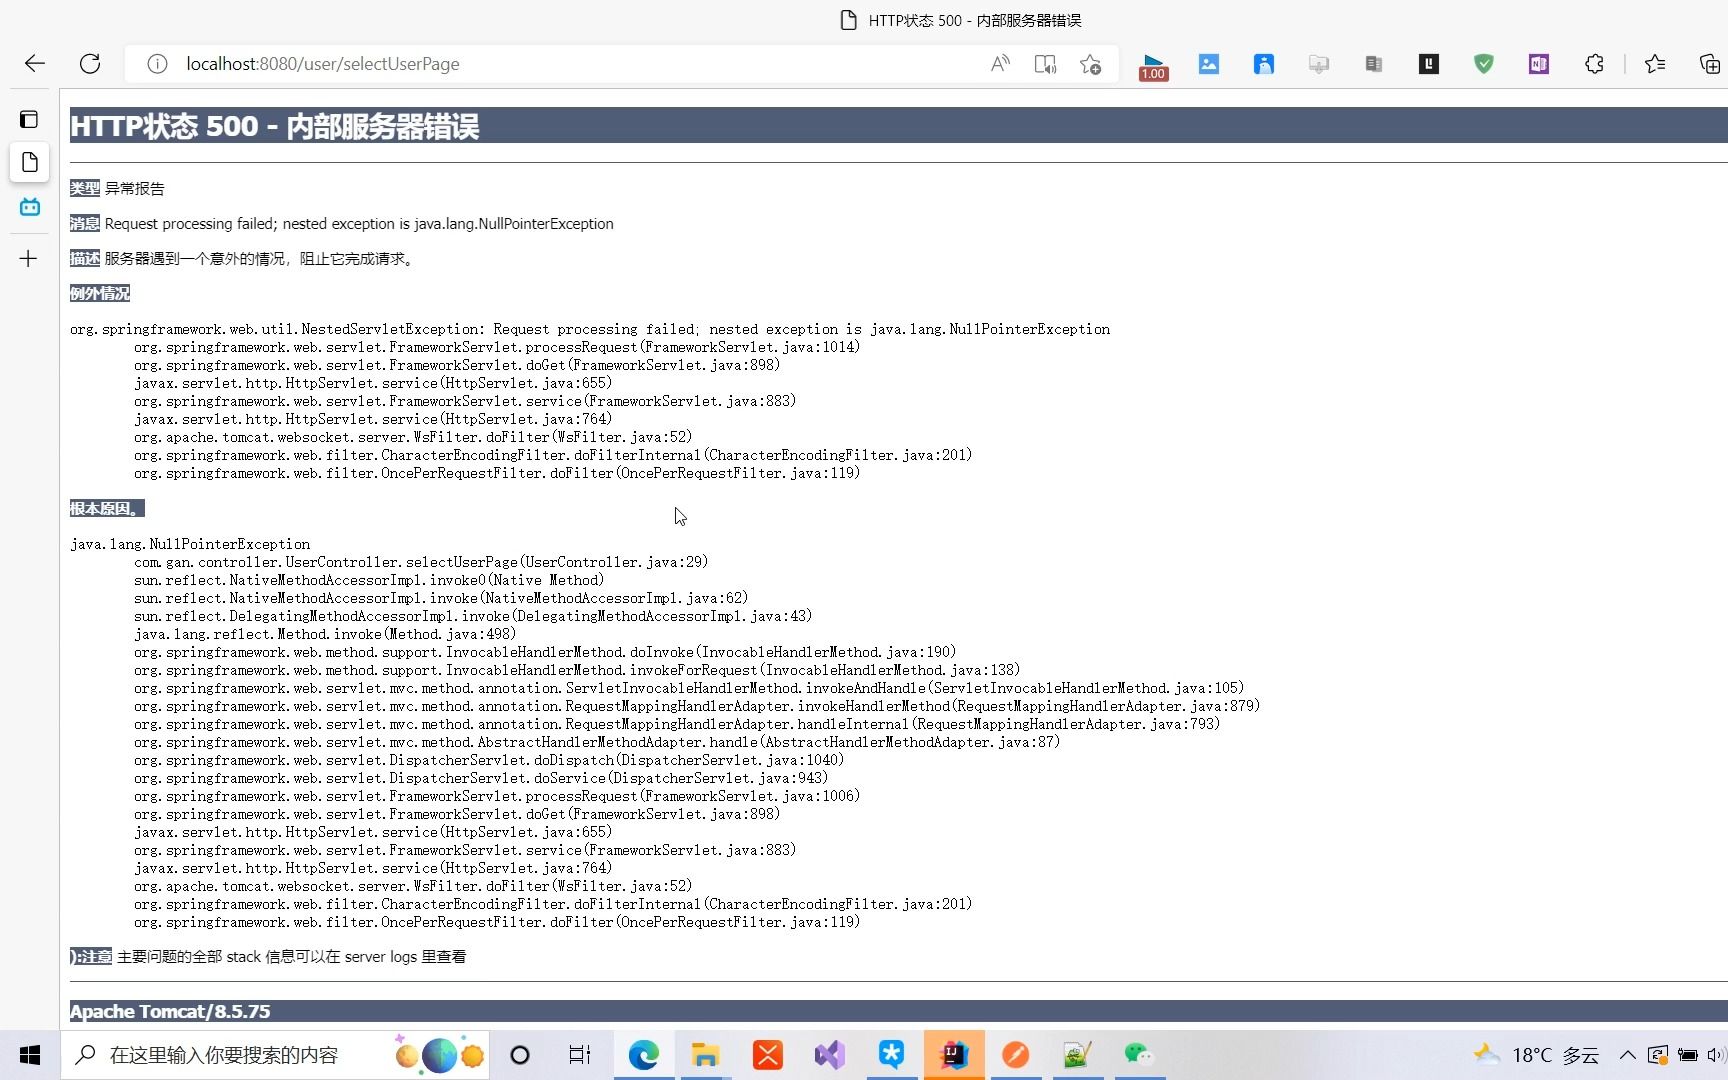The width and height of the screenshot is (1728, 1080).
Task: Click the 根本原因 heading
Action: point(107,509)
